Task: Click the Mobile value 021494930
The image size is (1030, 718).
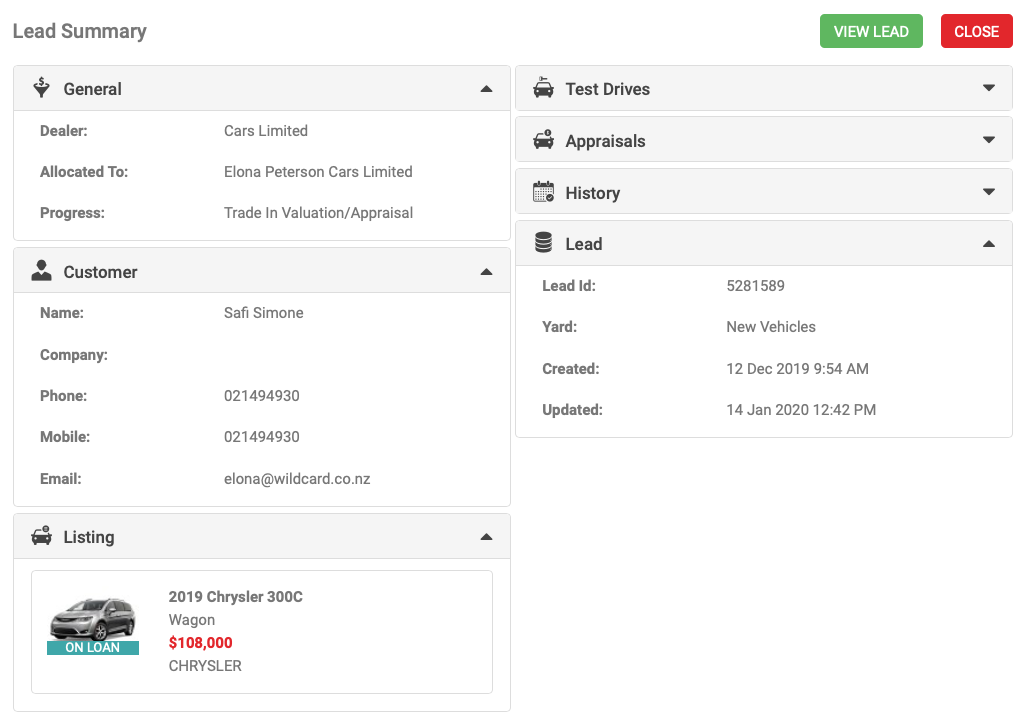Action: 261,437
